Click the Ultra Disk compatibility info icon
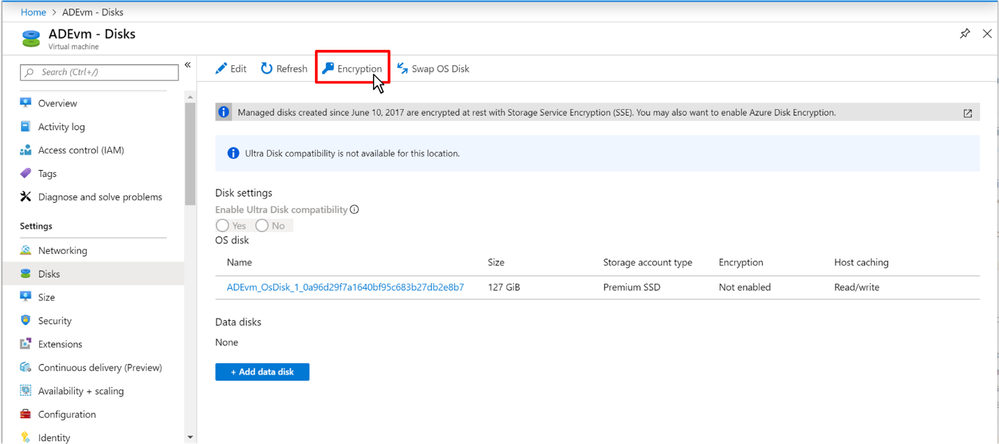999x444 pixels. [355, 209]
